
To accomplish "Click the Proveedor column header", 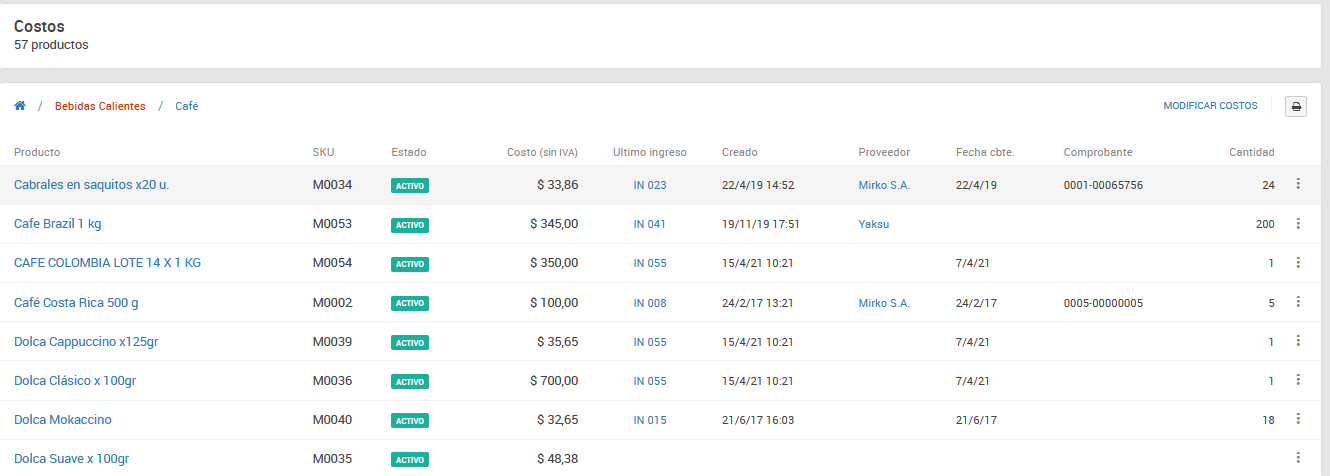I will [884, 152].
